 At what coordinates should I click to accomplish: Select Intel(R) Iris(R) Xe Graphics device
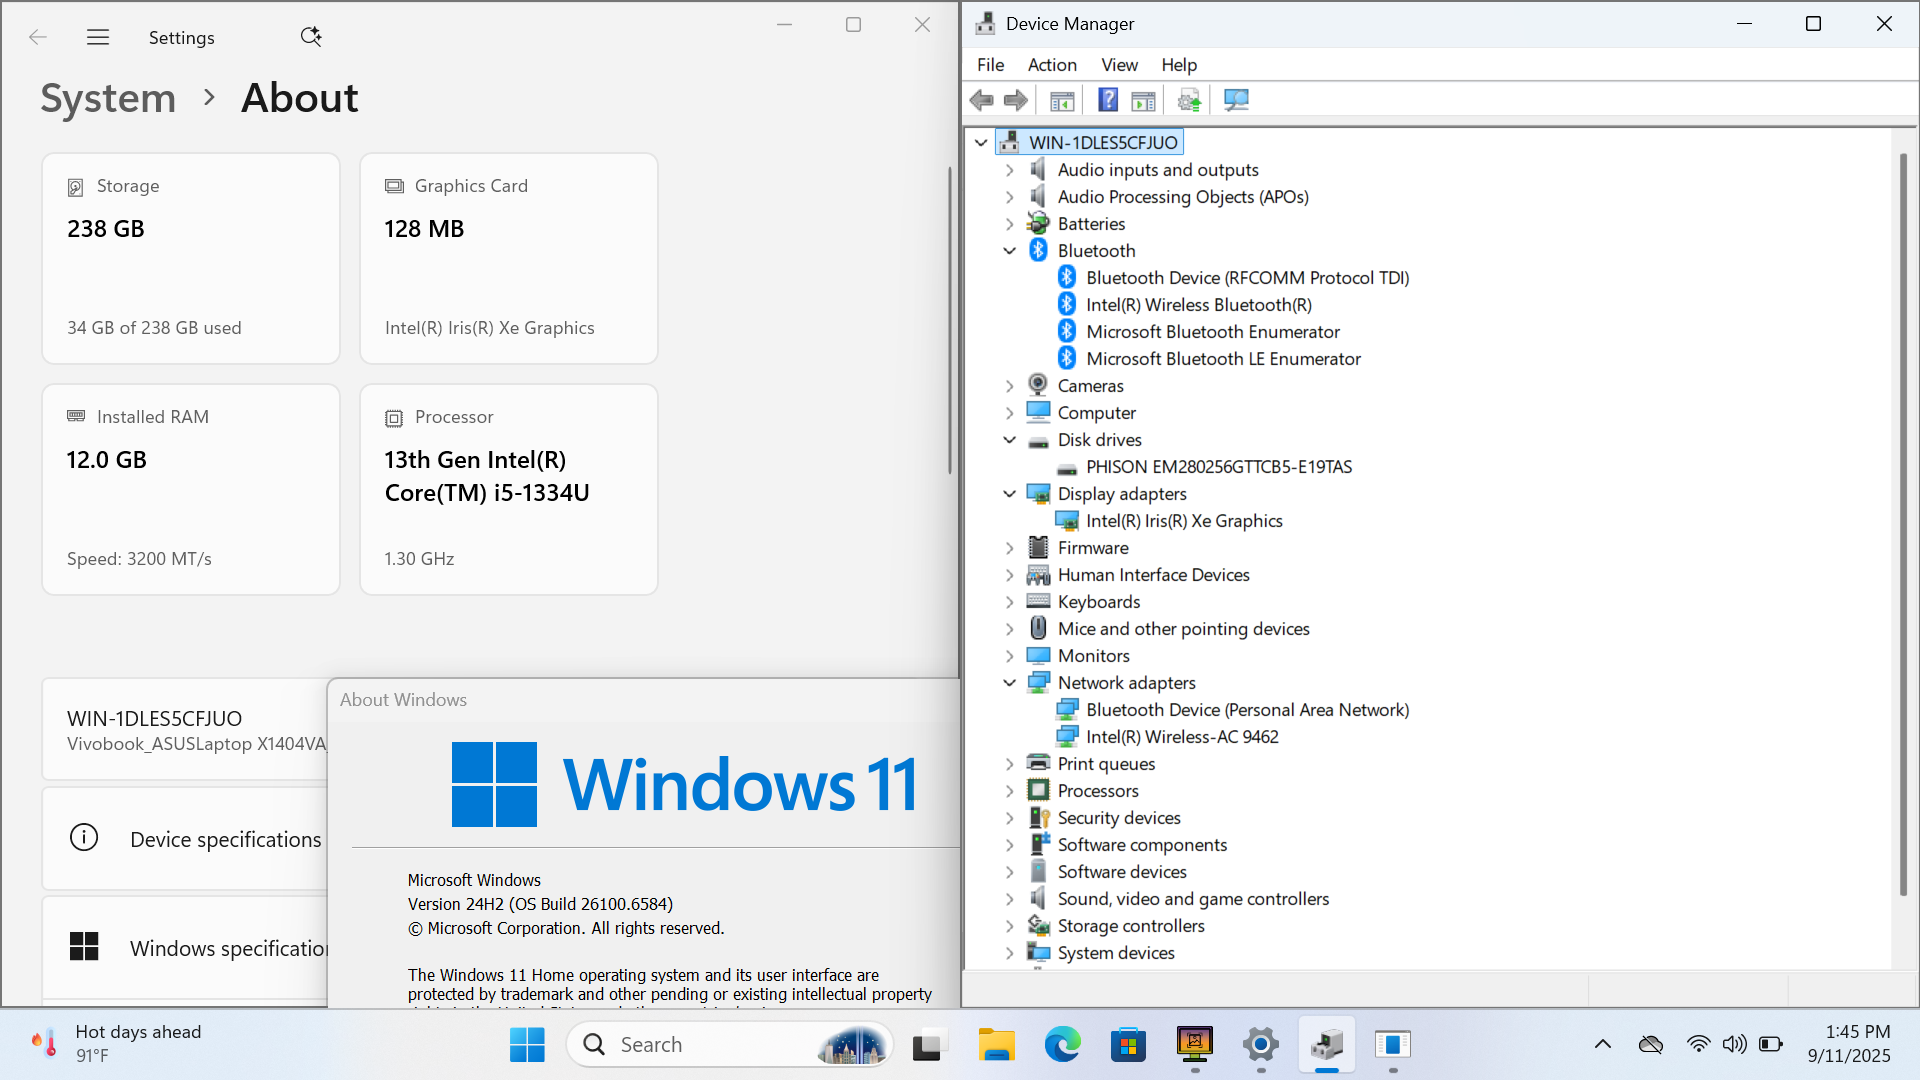pos(1184,521)
